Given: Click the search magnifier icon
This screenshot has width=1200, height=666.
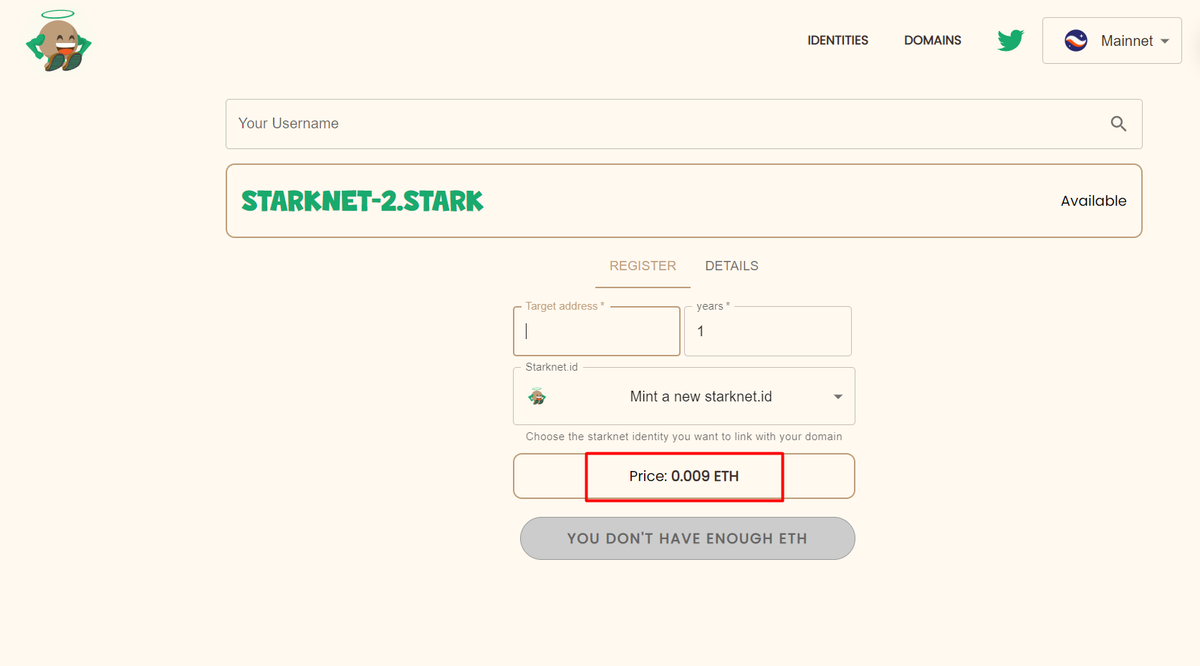Looking at the screenshot, I should [1118, 124].
